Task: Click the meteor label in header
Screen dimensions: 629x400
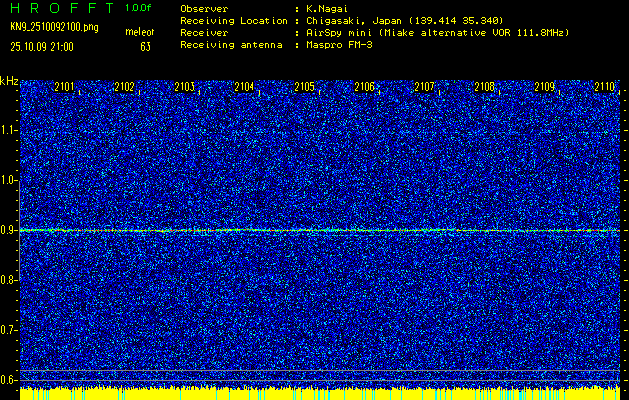Action: pos(138,33)
